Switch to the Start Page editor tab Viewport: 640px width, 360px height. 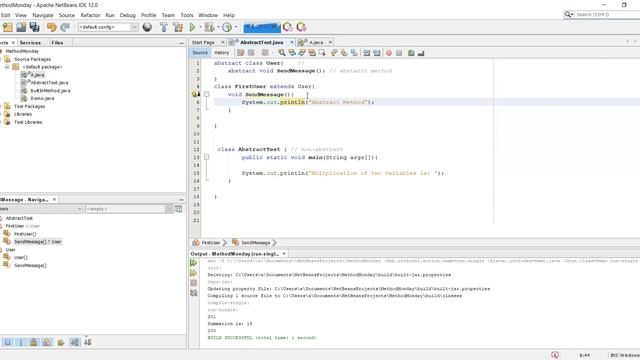(203, 42)
